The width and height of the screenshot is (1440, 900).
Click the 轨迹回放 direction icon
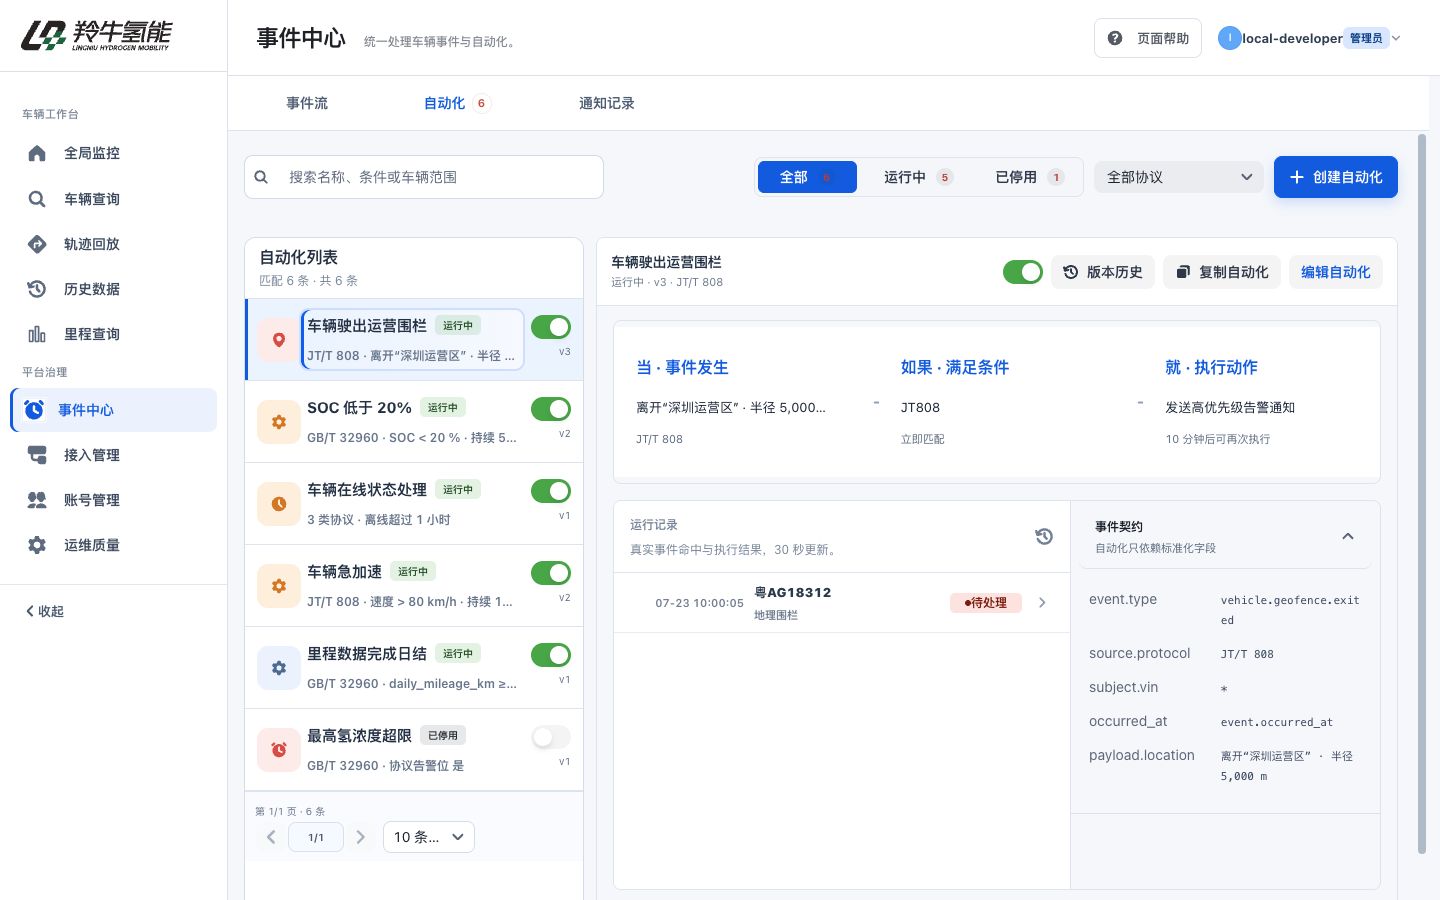pos(37,244)
